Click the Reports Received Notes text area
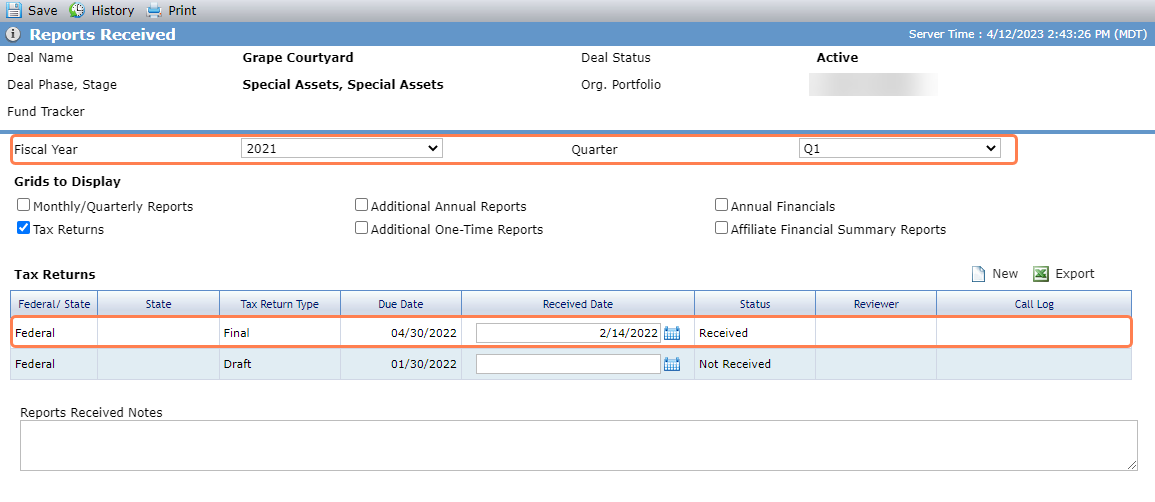The width and height of the screenshot is (1155, 502). (x=579, y=445)
